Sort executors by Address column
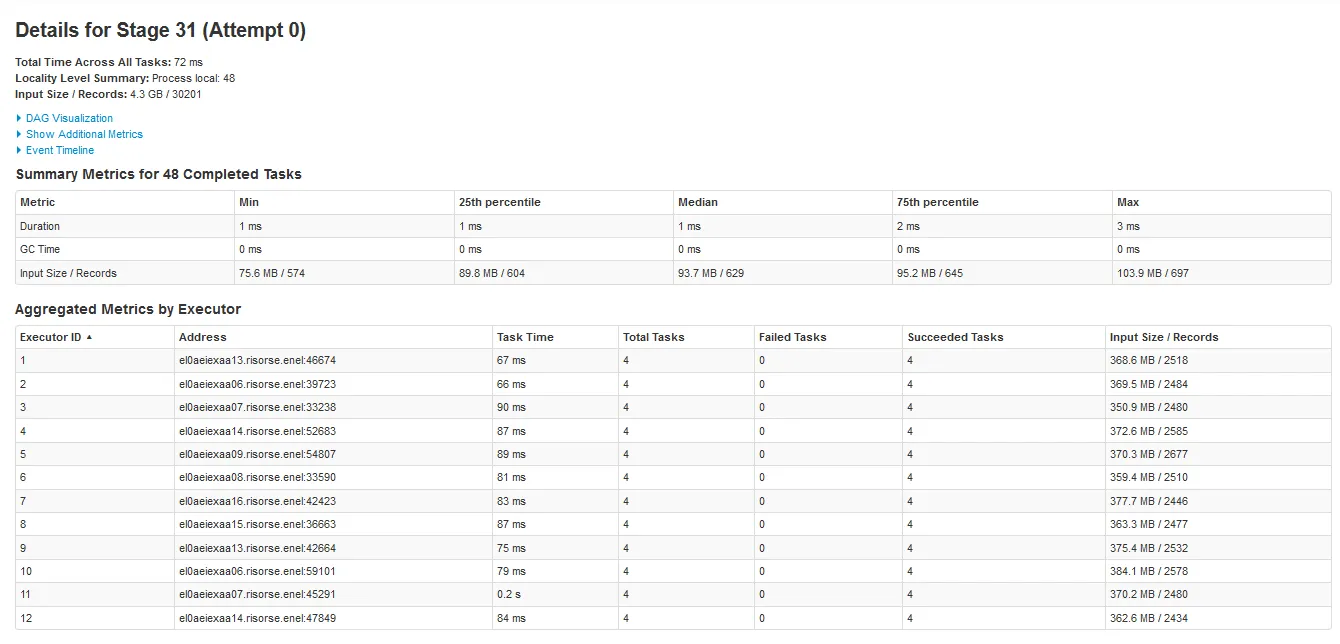Viewport: 1340px width, 644px height. pos(203,337)
